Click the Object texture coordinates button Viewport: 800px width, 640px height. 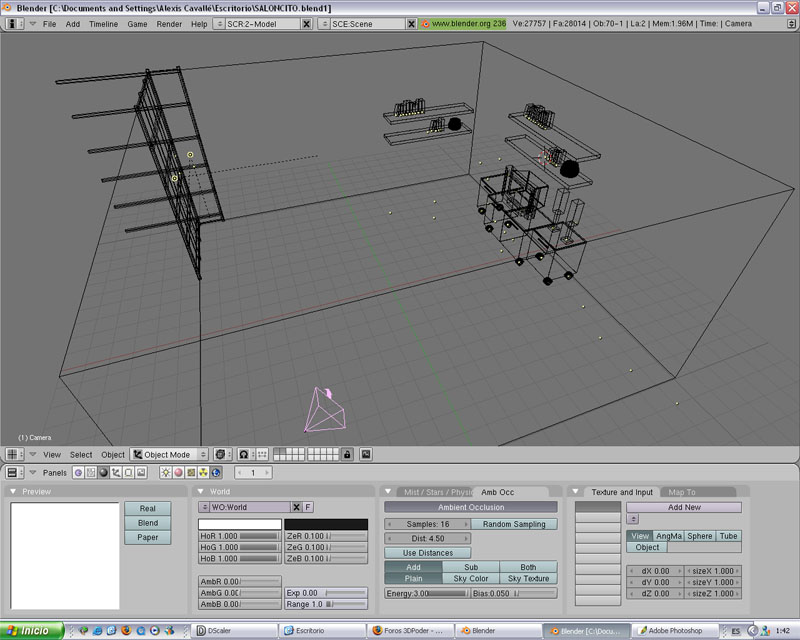(647, 547)
